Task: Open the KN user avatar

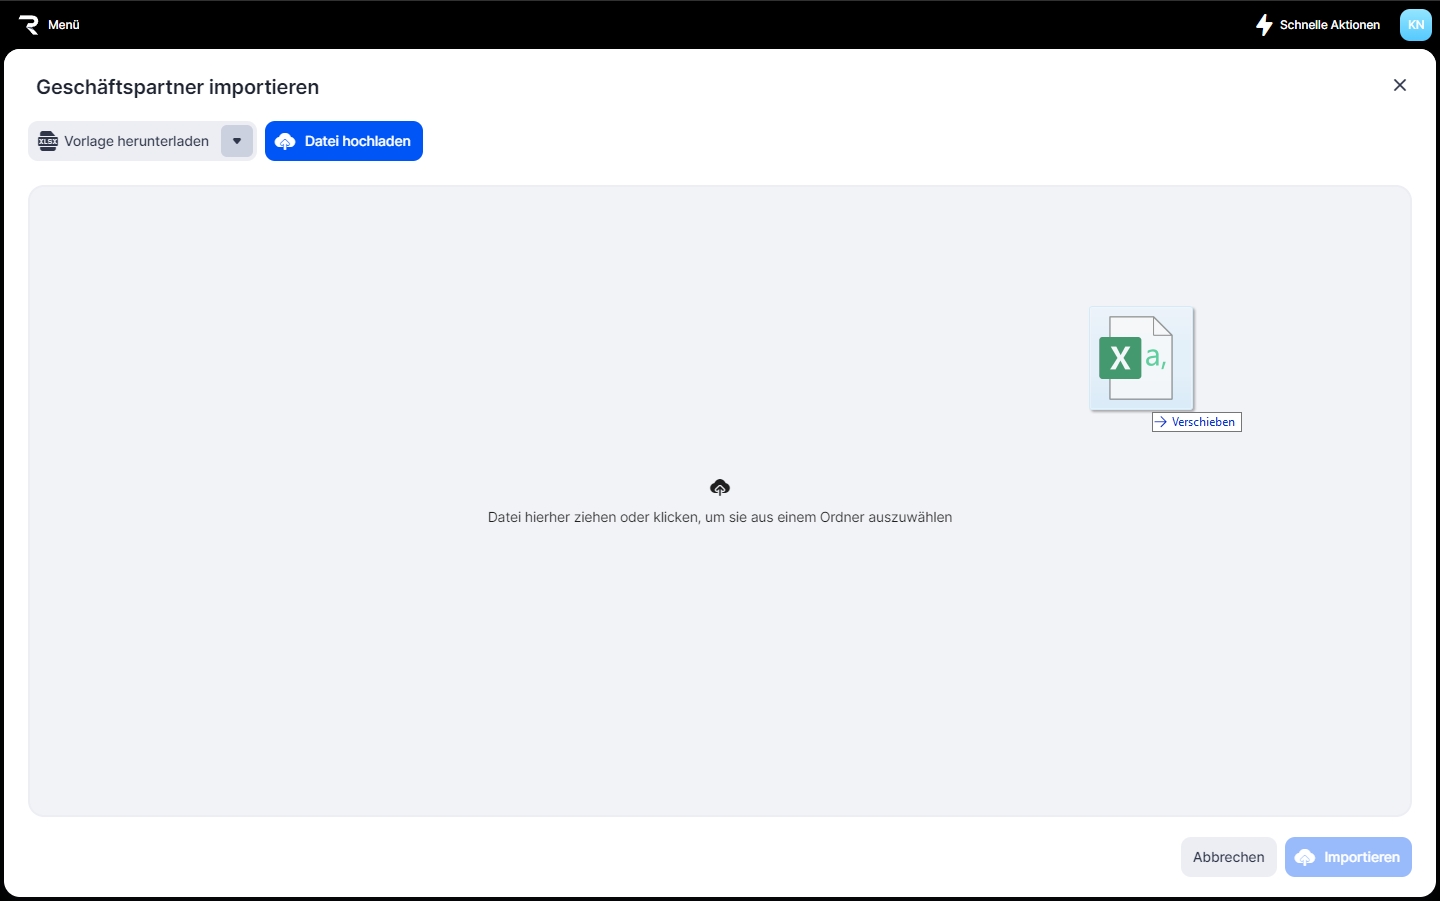Action: pos(1415,25)
